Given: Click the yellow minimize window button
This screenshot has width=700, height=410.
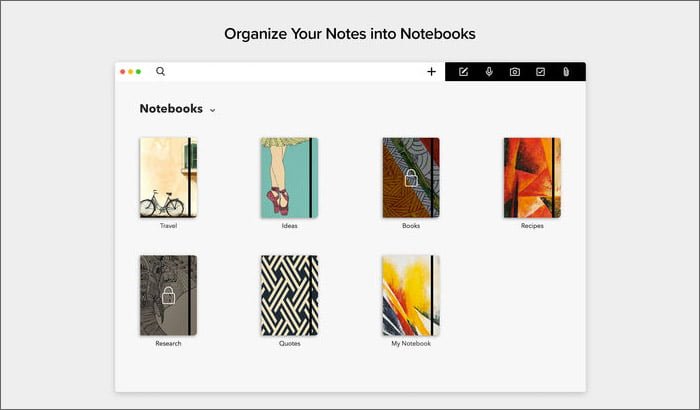Looking at the screenshot, I should (130, 71).
